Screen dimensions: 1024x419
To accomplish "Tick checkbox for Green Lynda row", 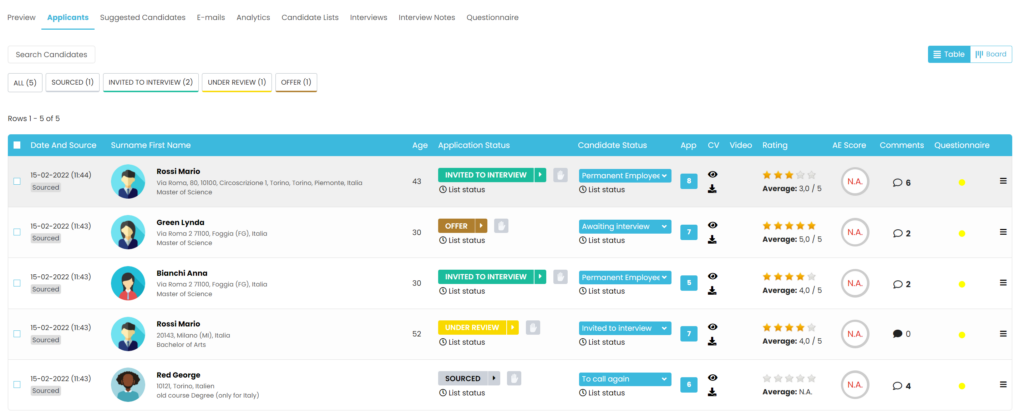I will pyautogui.click(x=17, y=232).
